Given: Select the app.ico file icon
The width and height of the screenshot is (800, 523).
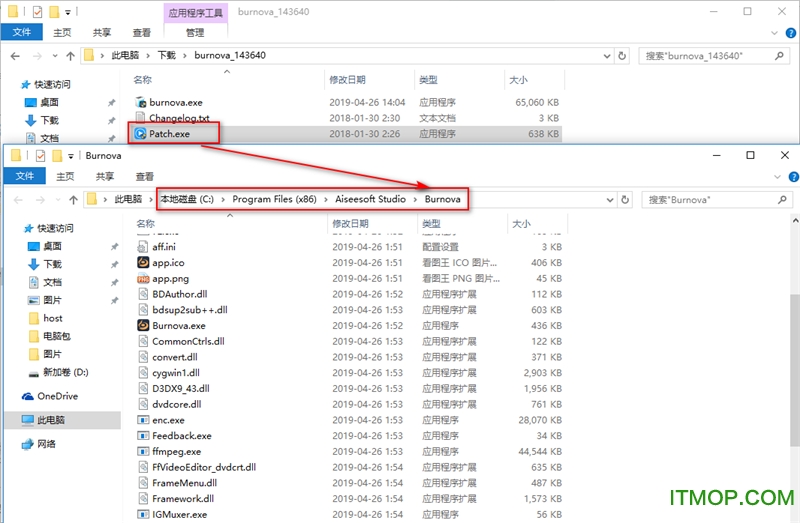Looking at the screenshot, I should 143,262.
